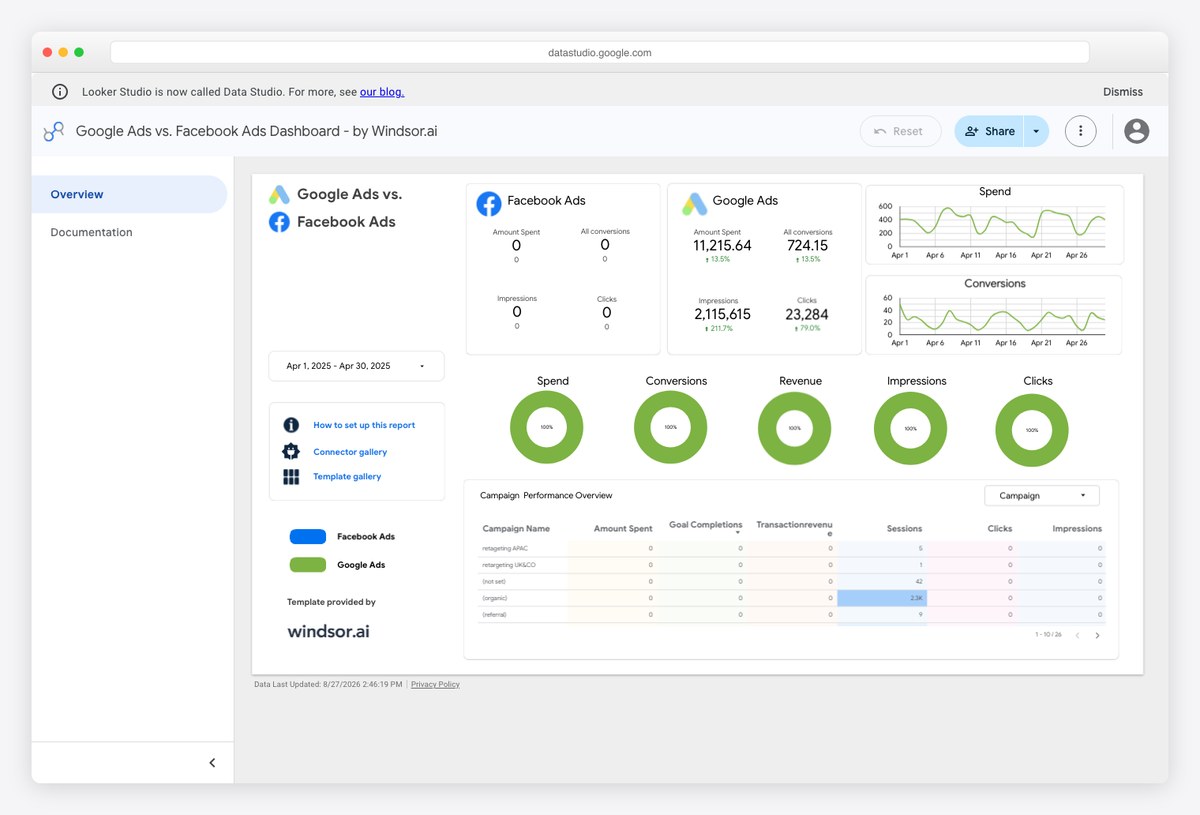Click the Data Studio logo icon
Screen dimensions: 1200x815
pos(54,131)
